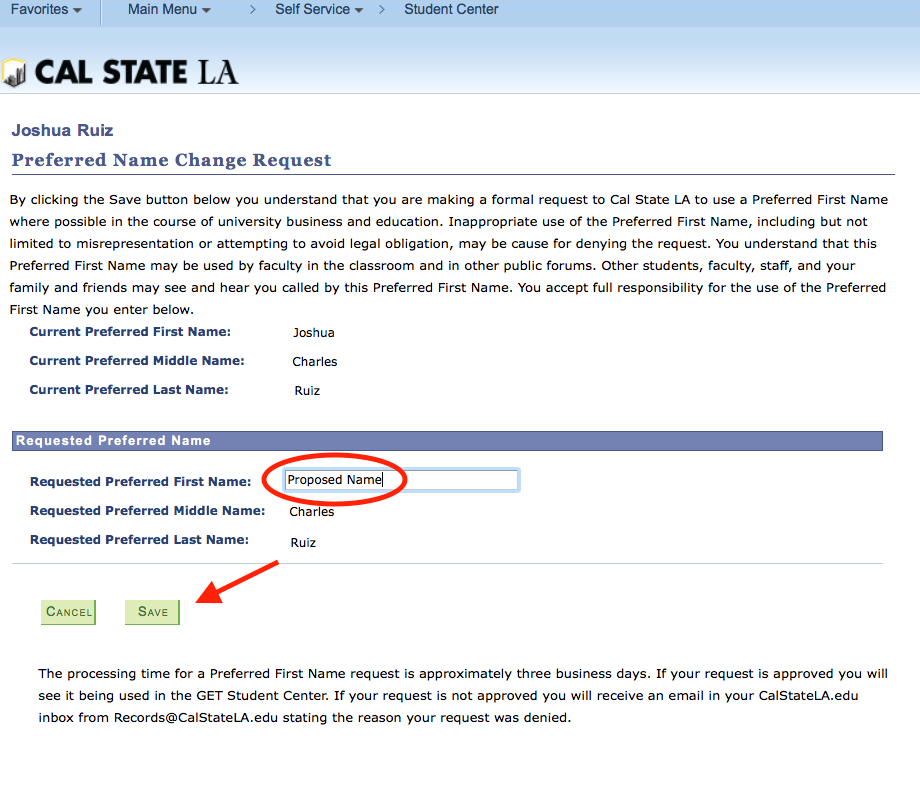This screenshot has height=788, width=920.
Task: Cancel the preferred name change request
Action: tap(68, 611)
